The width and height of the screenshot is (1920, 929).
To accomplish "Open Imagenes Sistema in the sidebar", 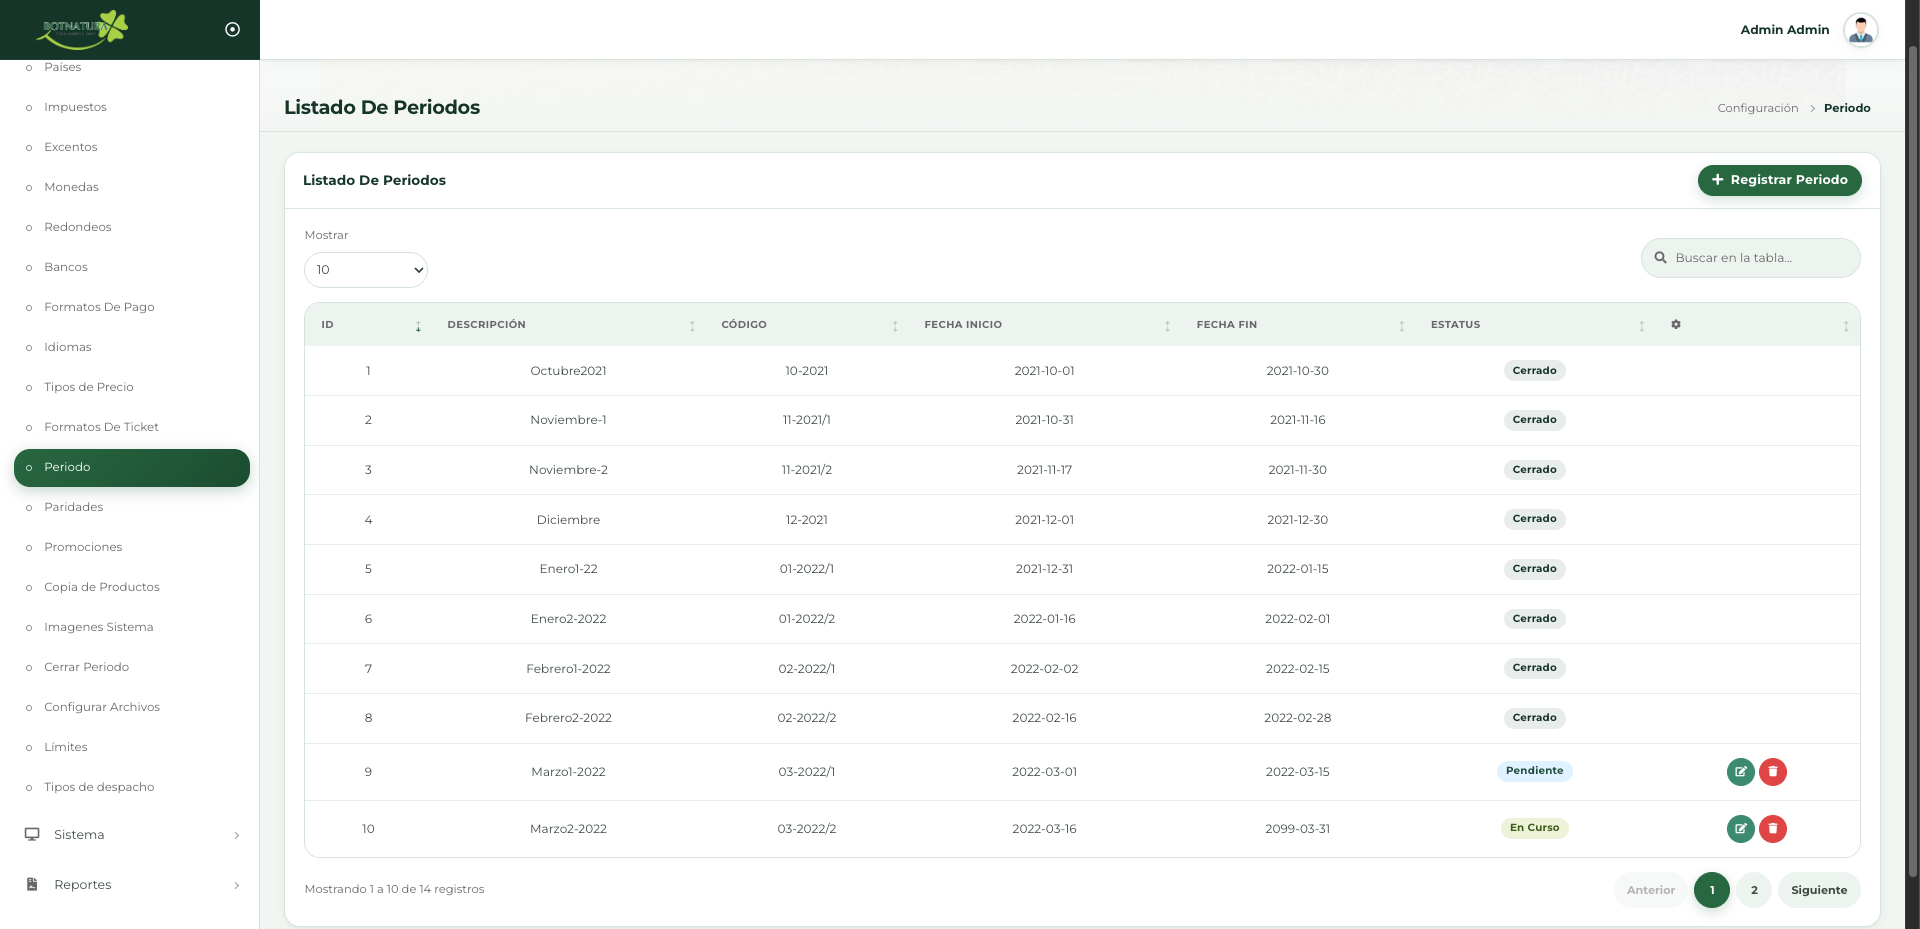I will click(x=98, y=627).
